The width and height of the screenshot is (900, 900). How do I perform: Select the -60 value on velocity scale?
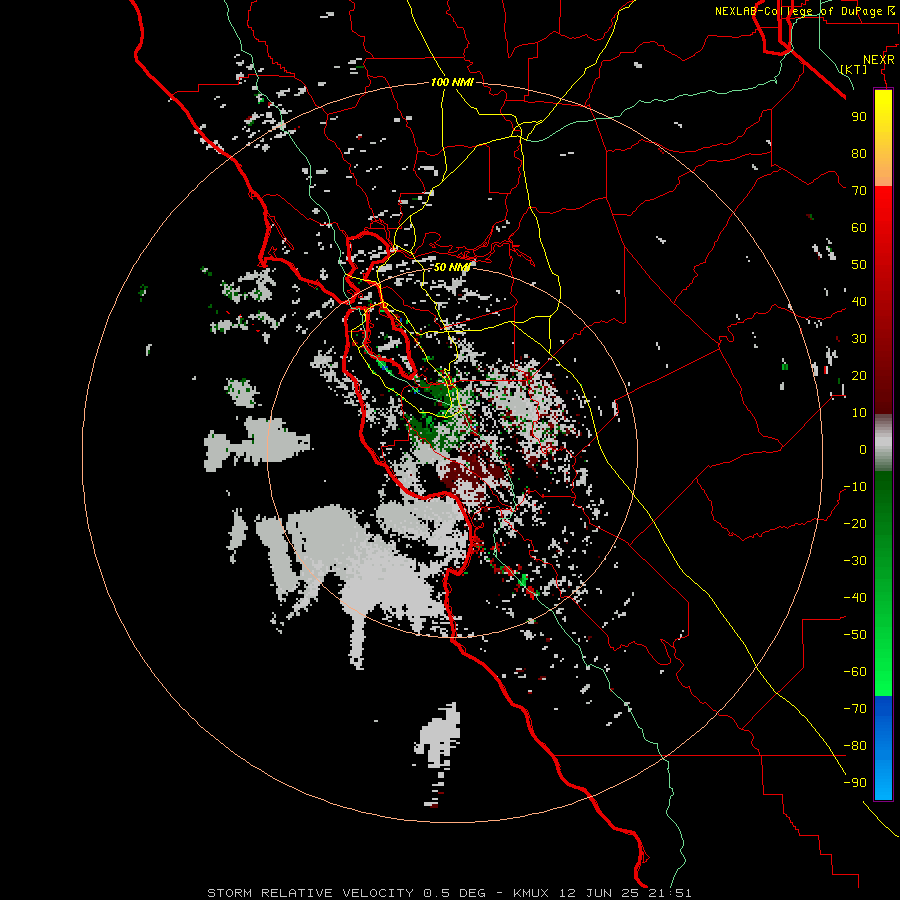pyautogui.click(x=855, y=672)
